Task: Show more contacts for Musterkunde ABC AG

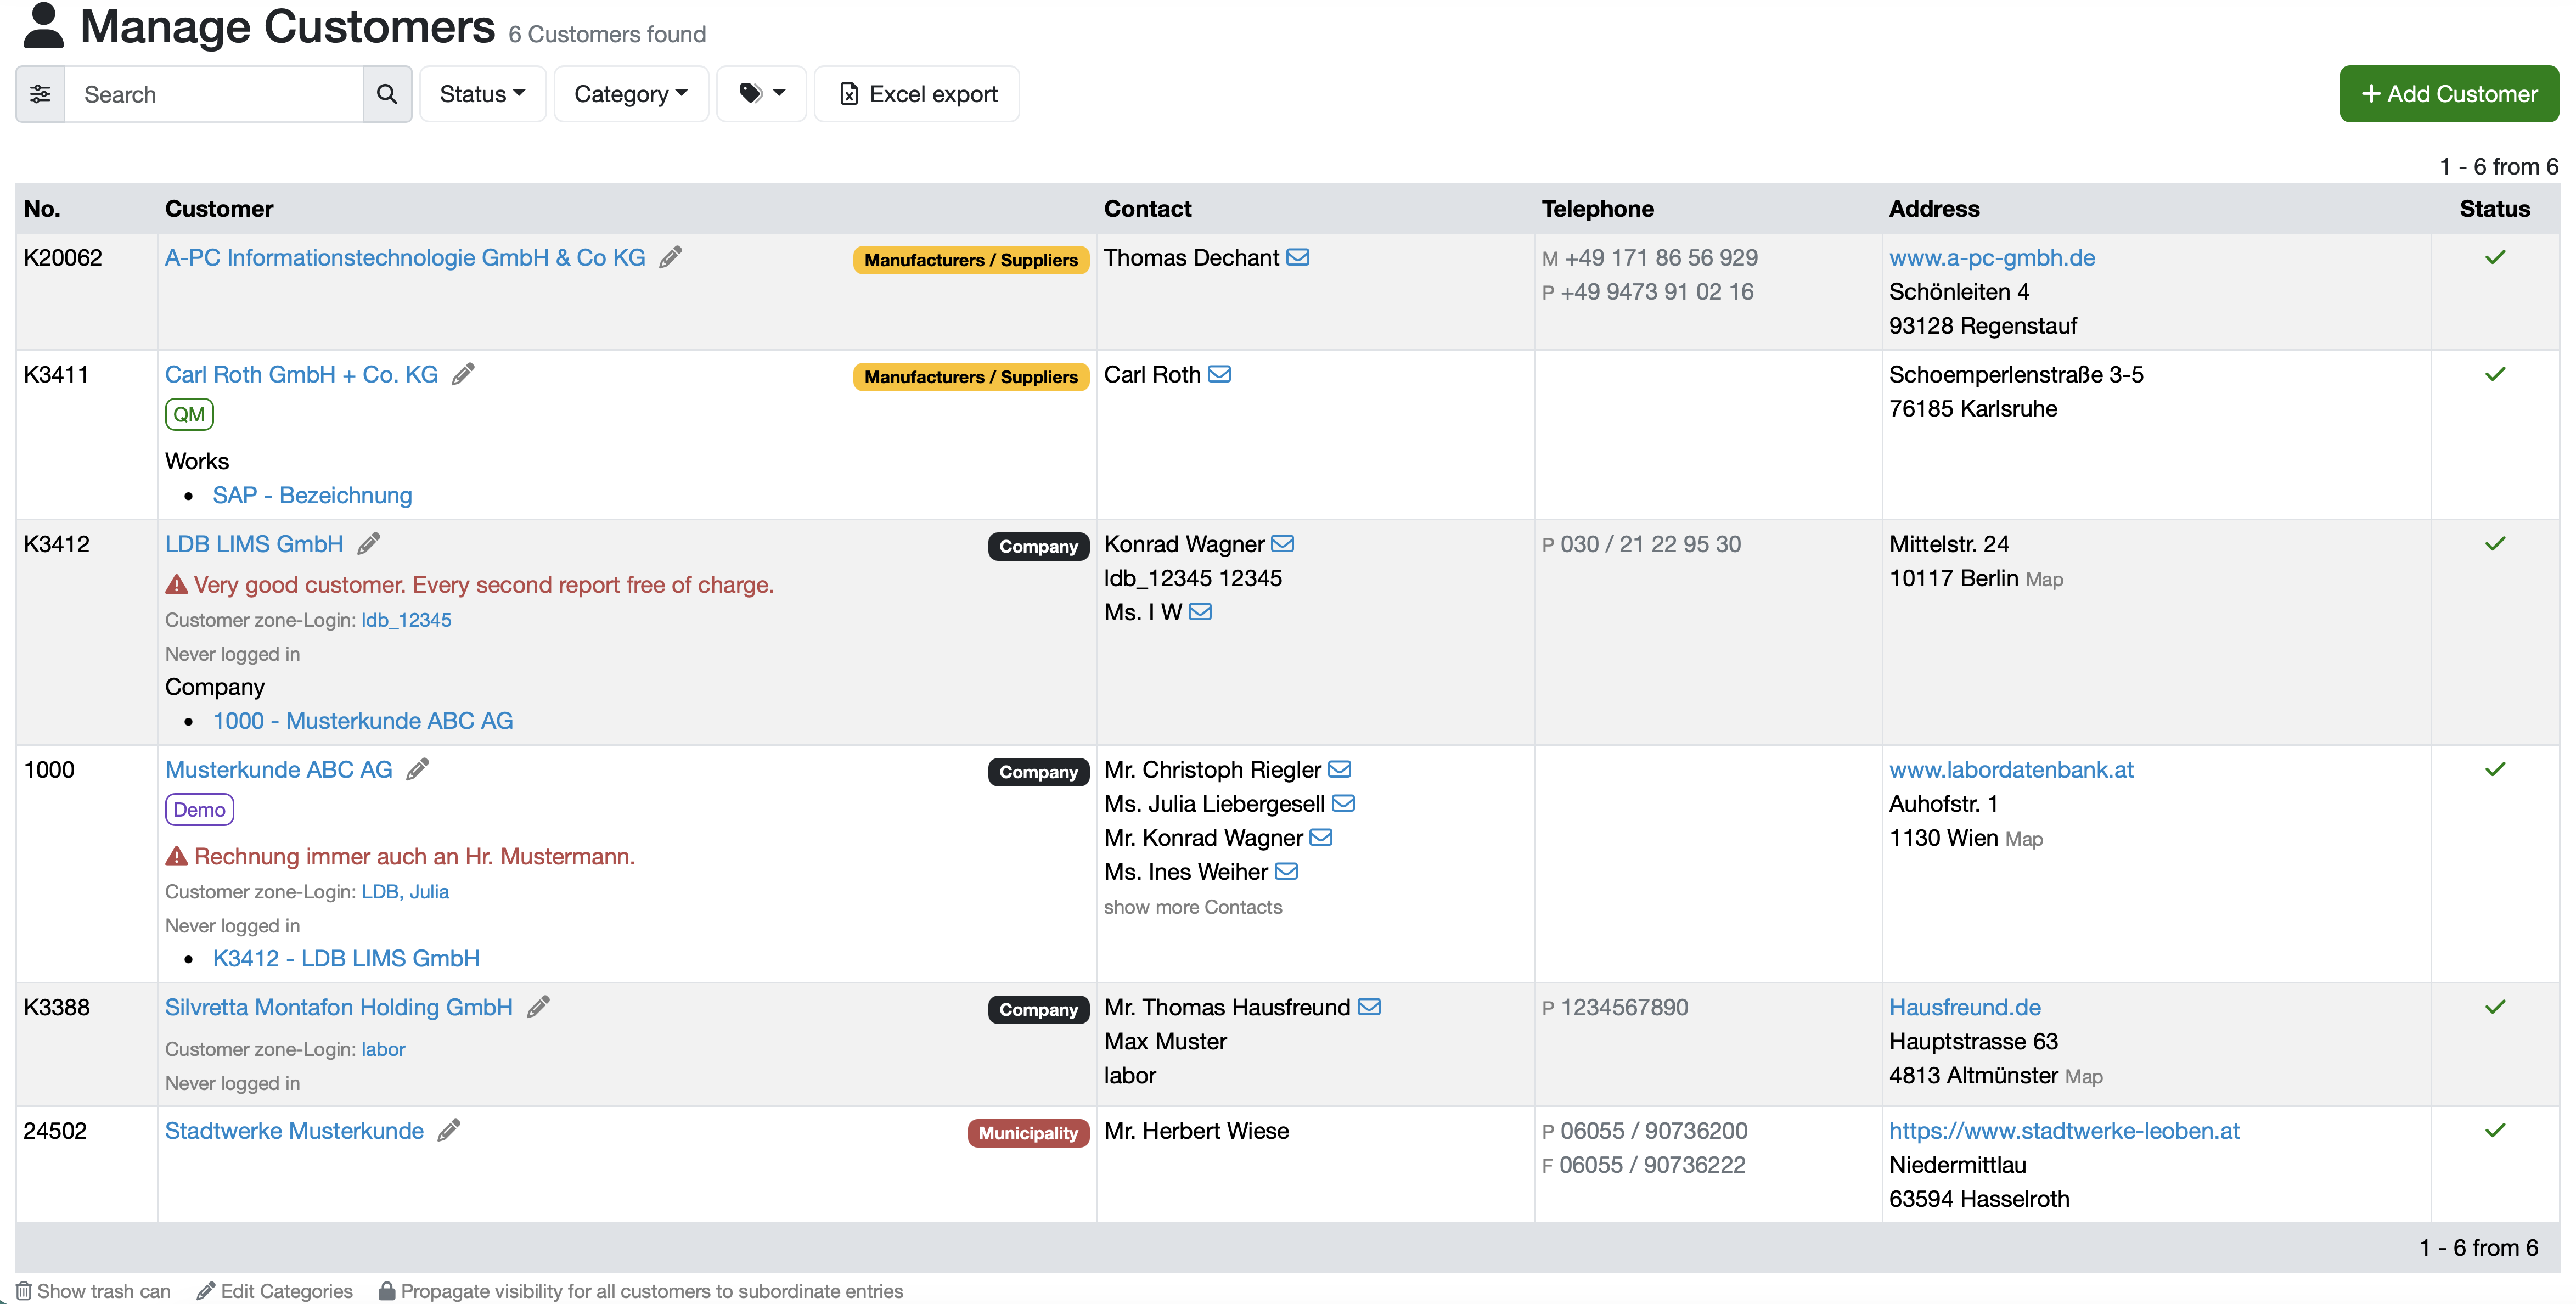Action: (1193, 907)
